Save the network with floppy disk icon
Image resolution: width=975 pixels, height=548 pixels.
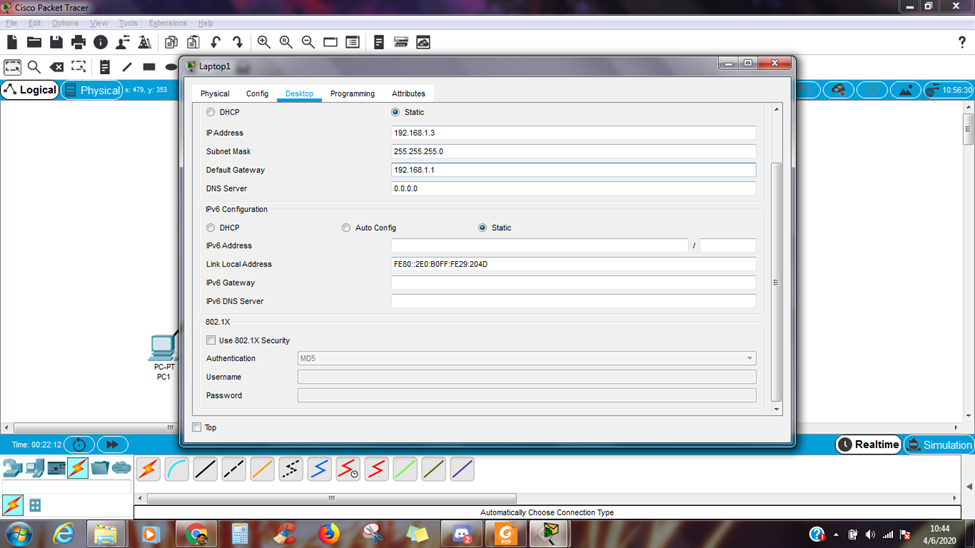[56, 42]
